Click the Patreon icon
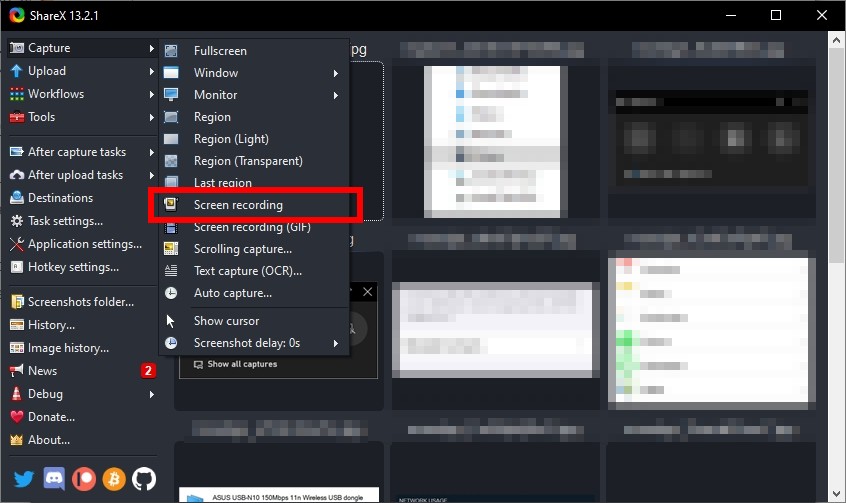 pyautogui.click(x=84, y=479)
